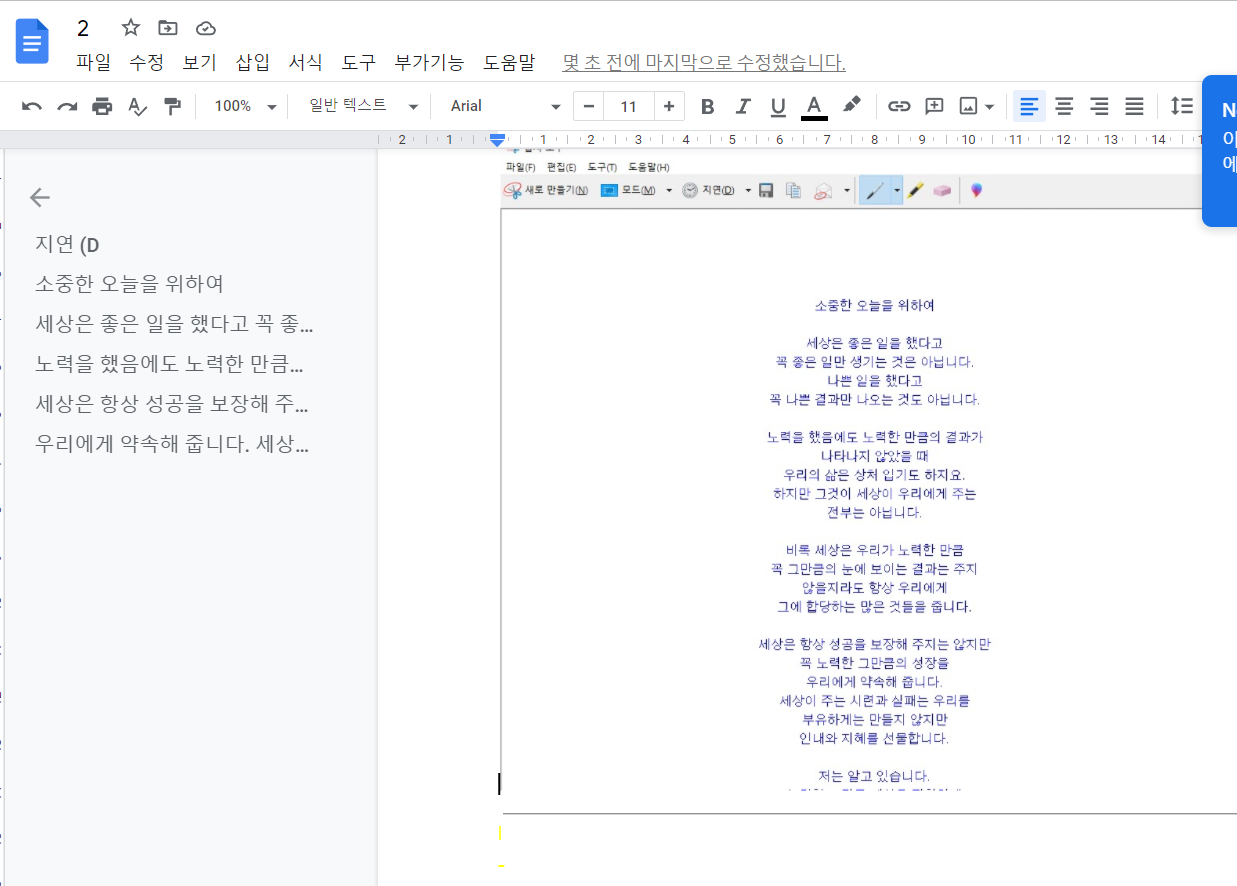Jump to outline heading 세상은 좋은 일을 했다고
This screenshot has width=1237, height=886.
point(174,324)
